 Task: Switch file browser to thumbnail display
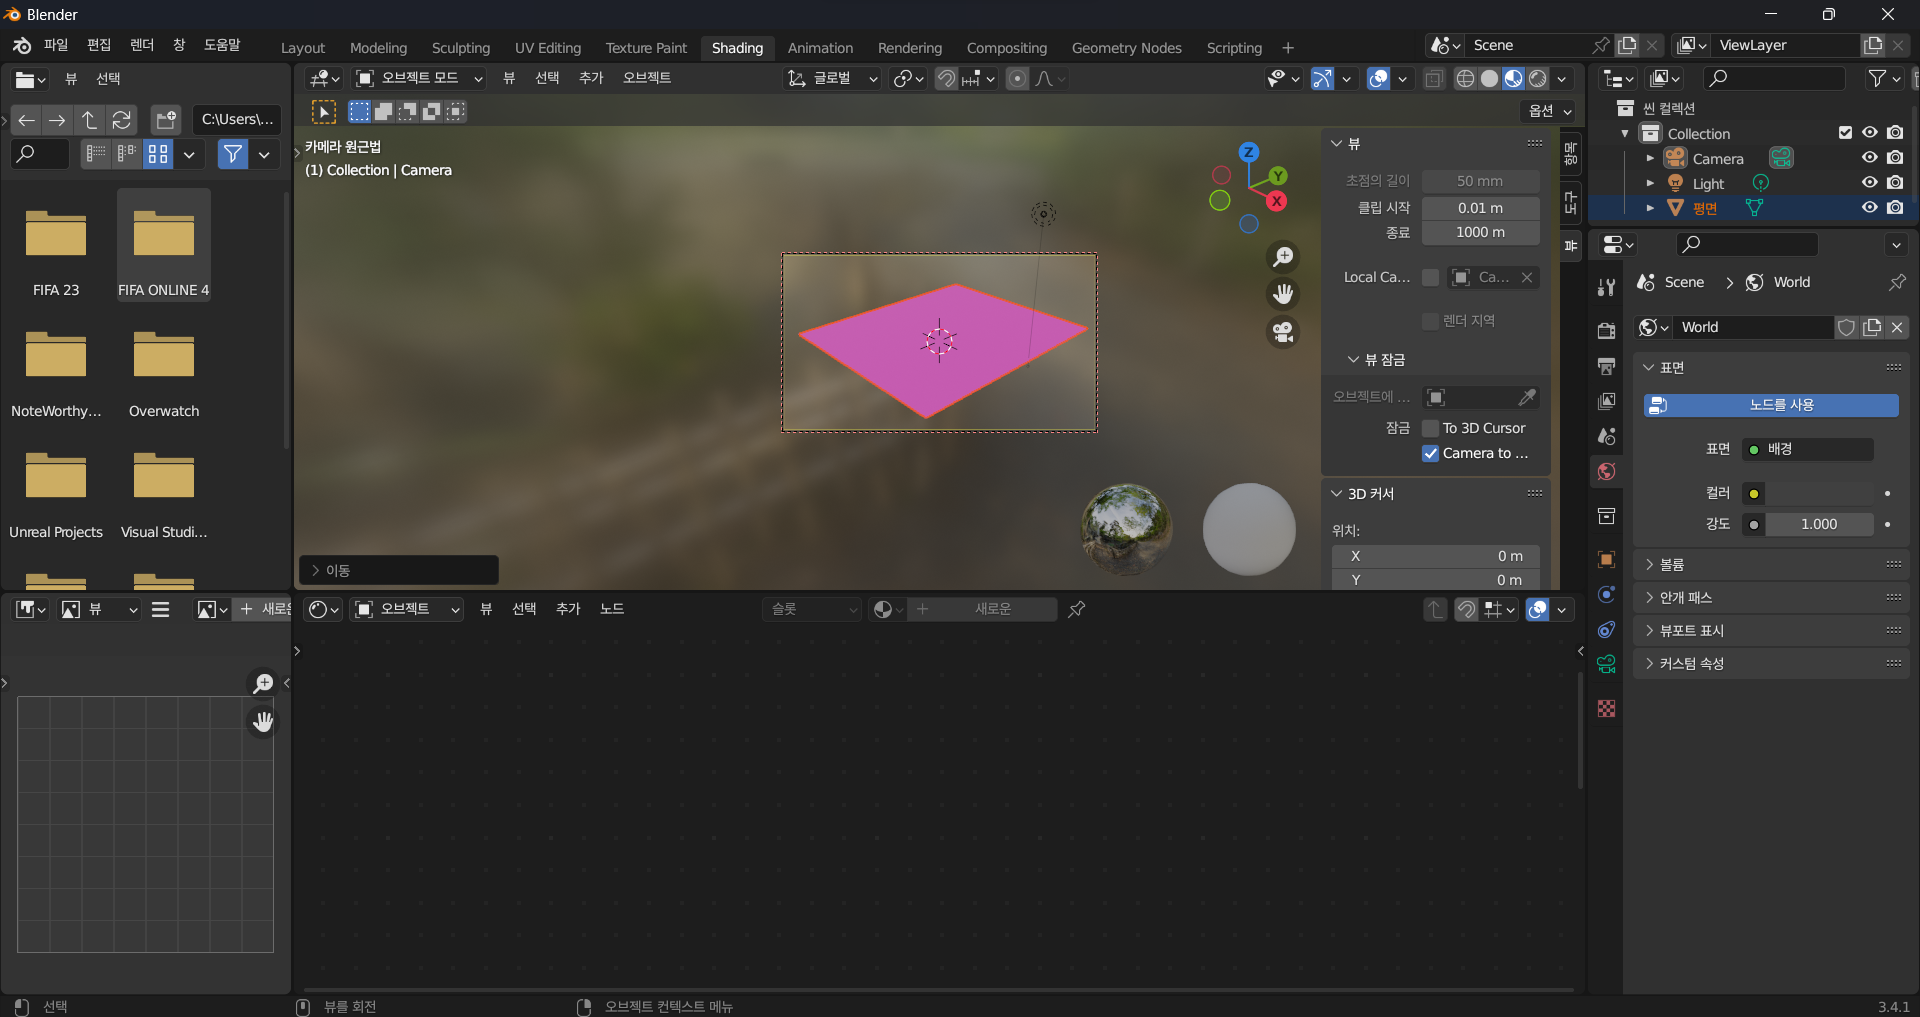tap(158, 154)
